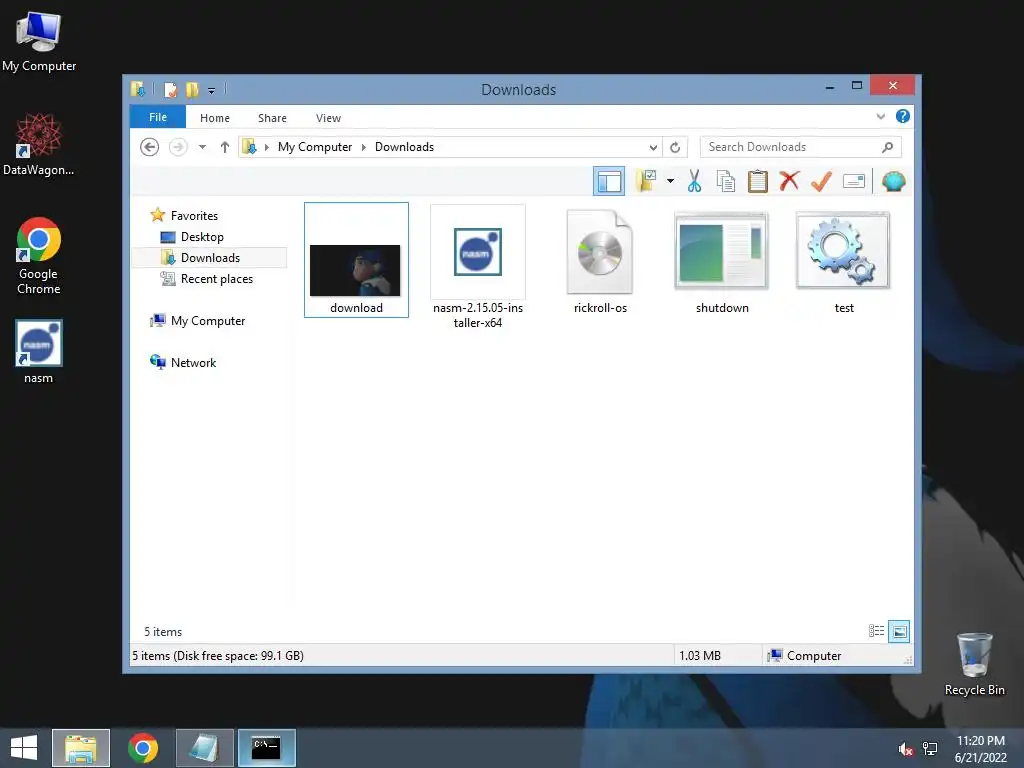Select Downloads in navigation pane

[x=210, y=258]
